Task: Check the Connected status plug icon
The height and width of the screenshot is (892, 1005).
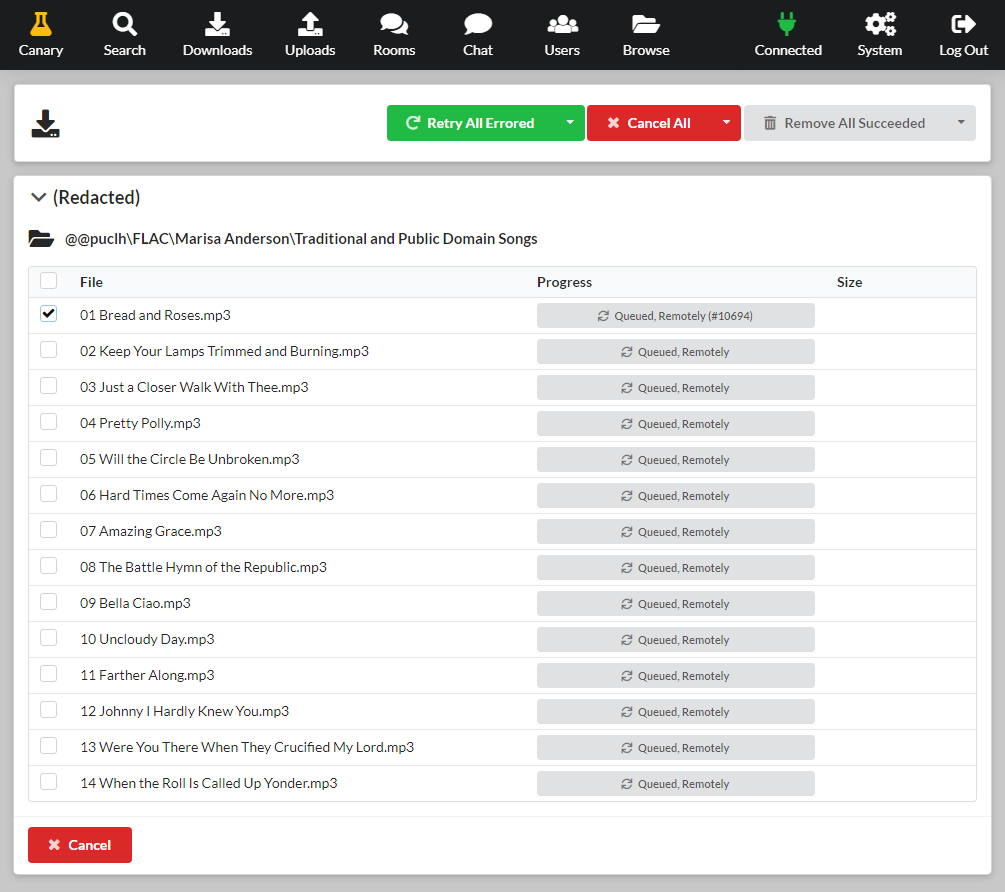Action: point(788,34)
